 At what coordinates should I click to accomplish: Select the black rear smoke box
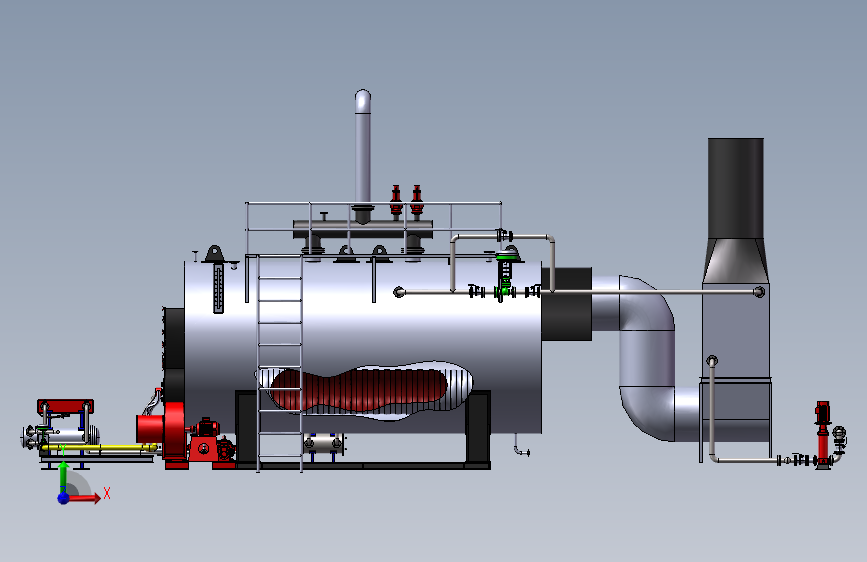[x=567, y=304]
